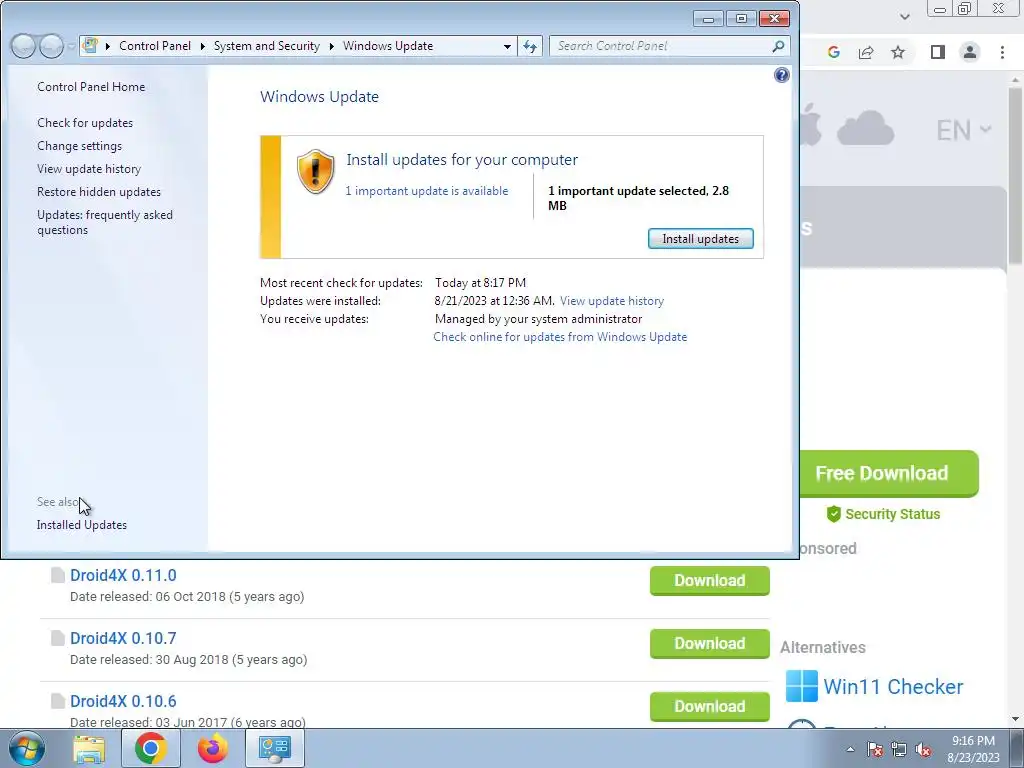The height and width of the screenshot is (768, 1024).
Task: Download Droid4X 0.10.7
Action: point(710,643)
